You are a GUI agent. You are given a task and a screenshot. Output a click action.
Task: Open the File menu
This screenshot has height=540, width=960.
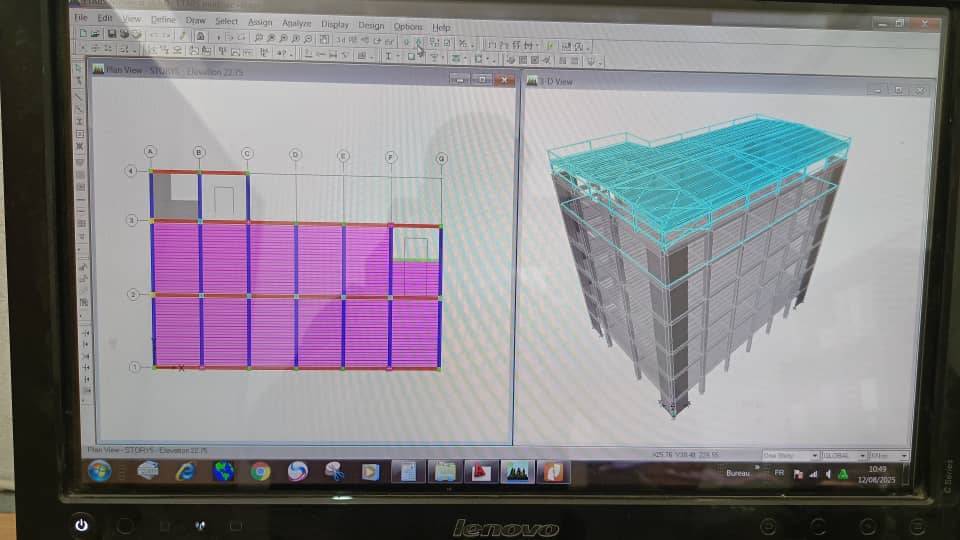pyautogui.click(x=81, y=18)
